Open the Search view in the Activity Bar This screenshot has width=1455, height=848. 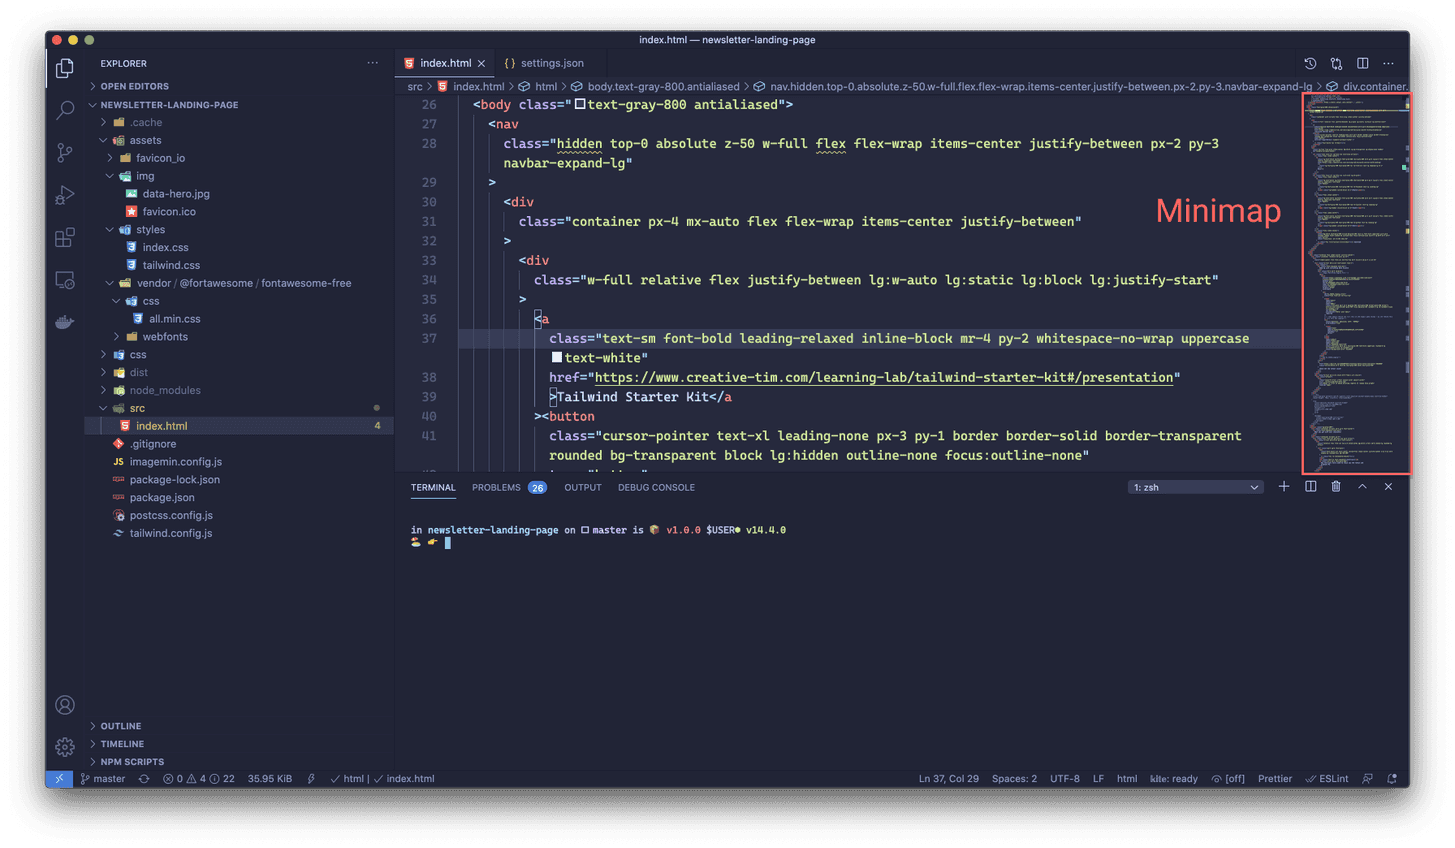64,110
